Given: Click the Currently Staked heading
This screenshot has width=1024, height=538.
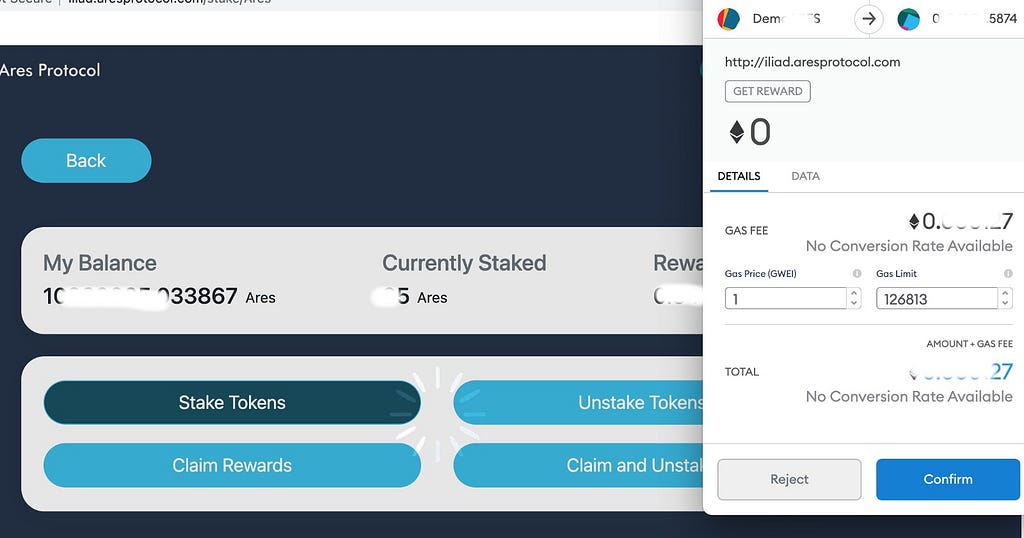Looking at the screenshot, I should [464, 263].
